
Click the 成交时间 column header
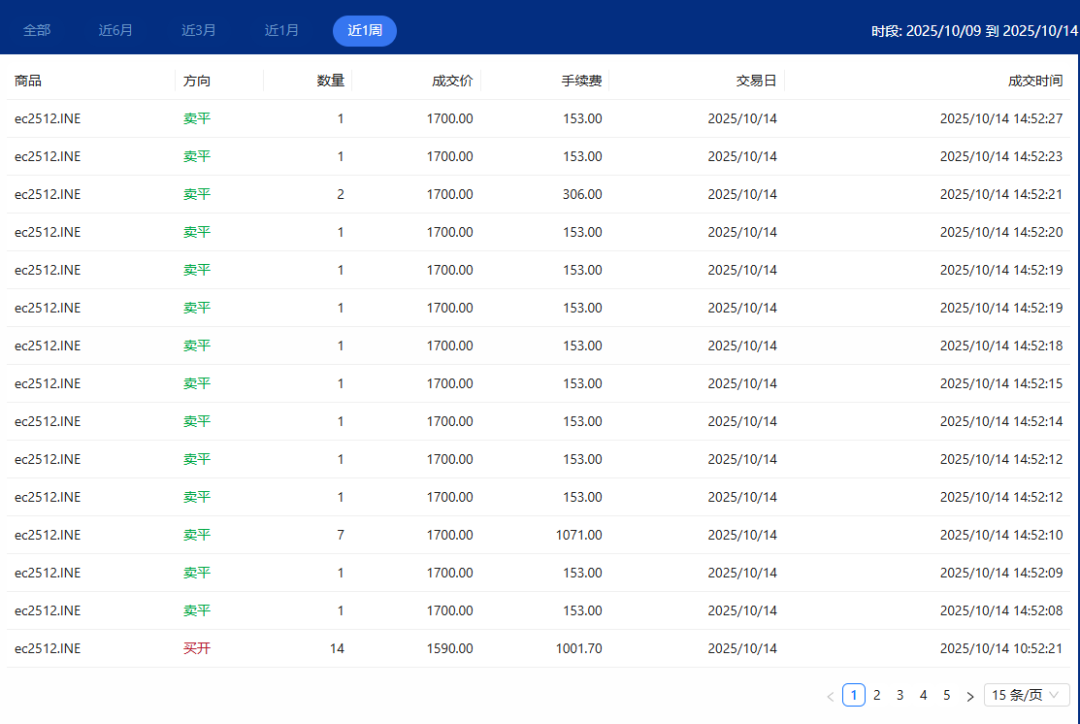[x=1035, y=81]
